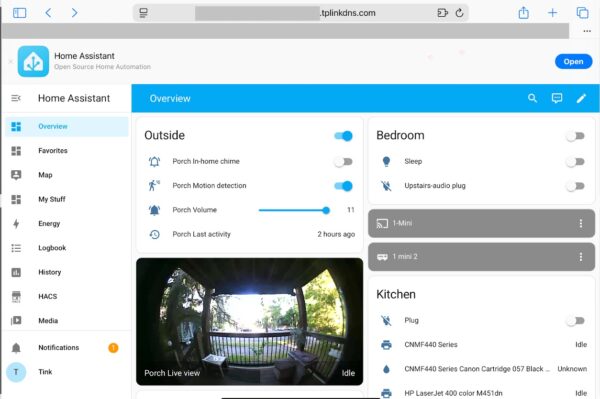Click the extensions icon in the address bar
This screenshot has height=399, width=600.
pos(442,13)
